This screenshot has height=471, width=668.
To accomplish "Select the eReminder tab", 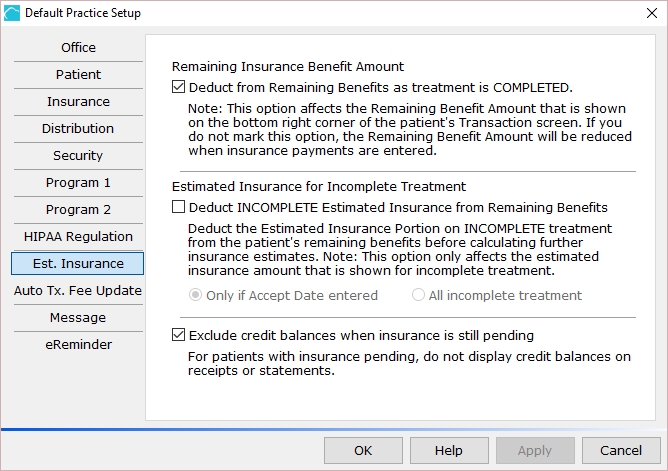I will pos(78,345).
